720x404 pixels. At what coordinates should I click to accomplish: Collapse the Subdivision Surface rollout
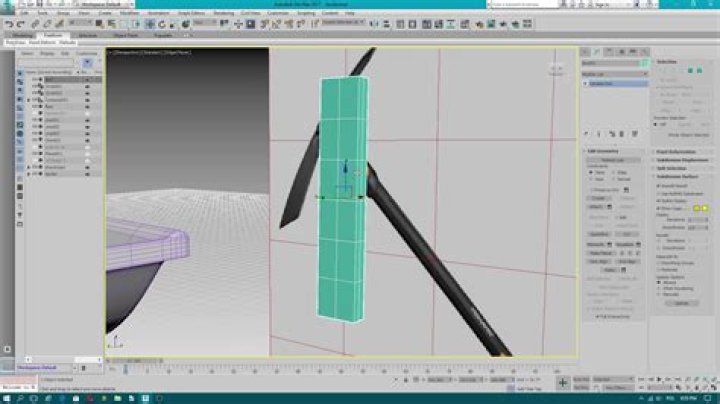click(682, 177)
